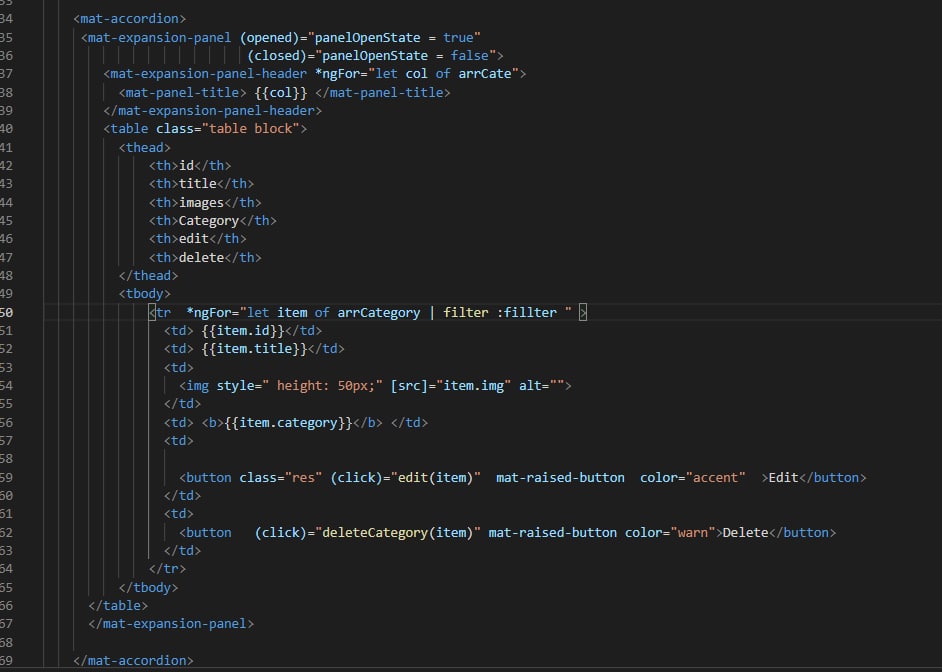Click the {{item.title}} interpolation
This screenshot has width=942, height=672.
click(254, 348)
